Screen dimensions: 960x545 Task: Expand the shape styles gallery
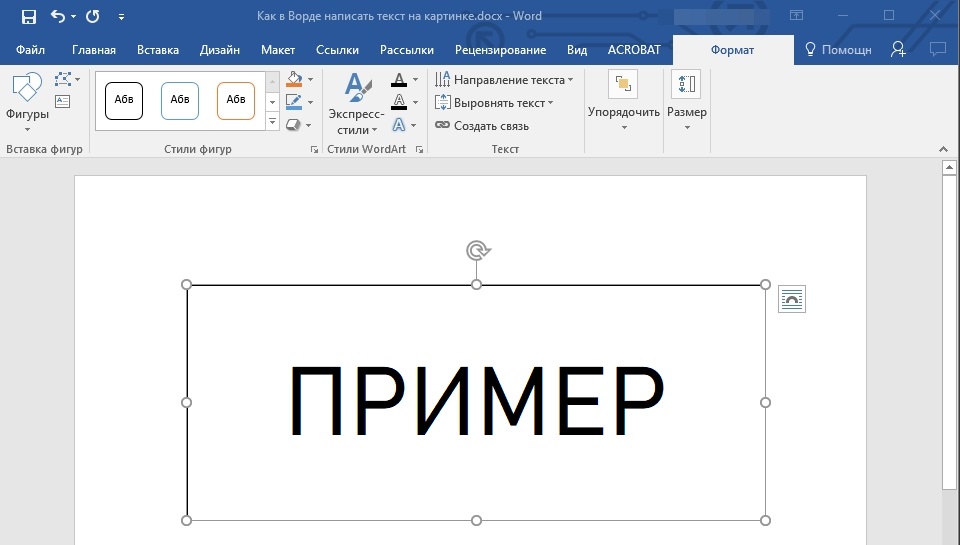click(x=273, y=122)
